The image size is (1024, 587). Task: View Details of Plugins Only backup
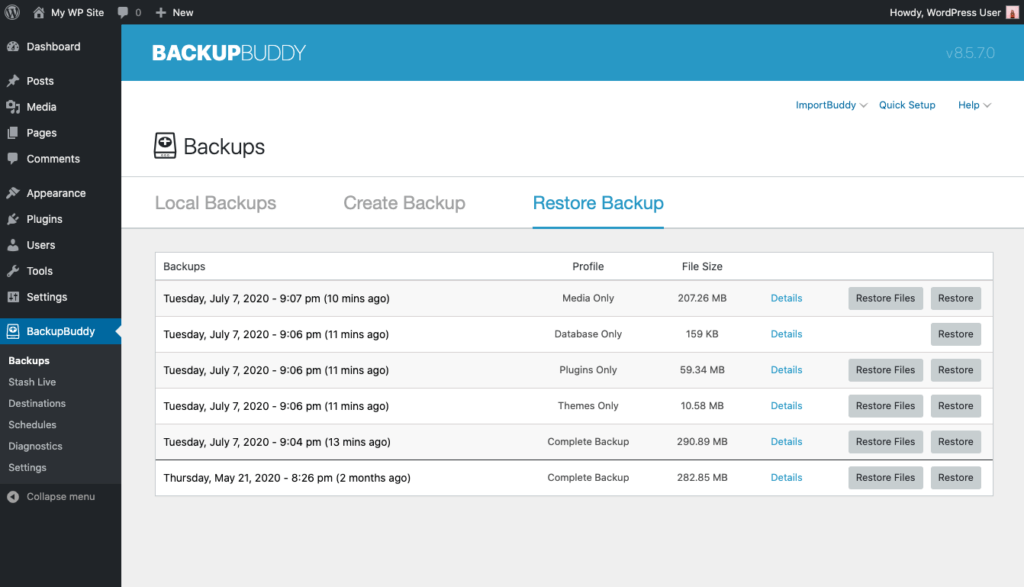pos(786,370)
